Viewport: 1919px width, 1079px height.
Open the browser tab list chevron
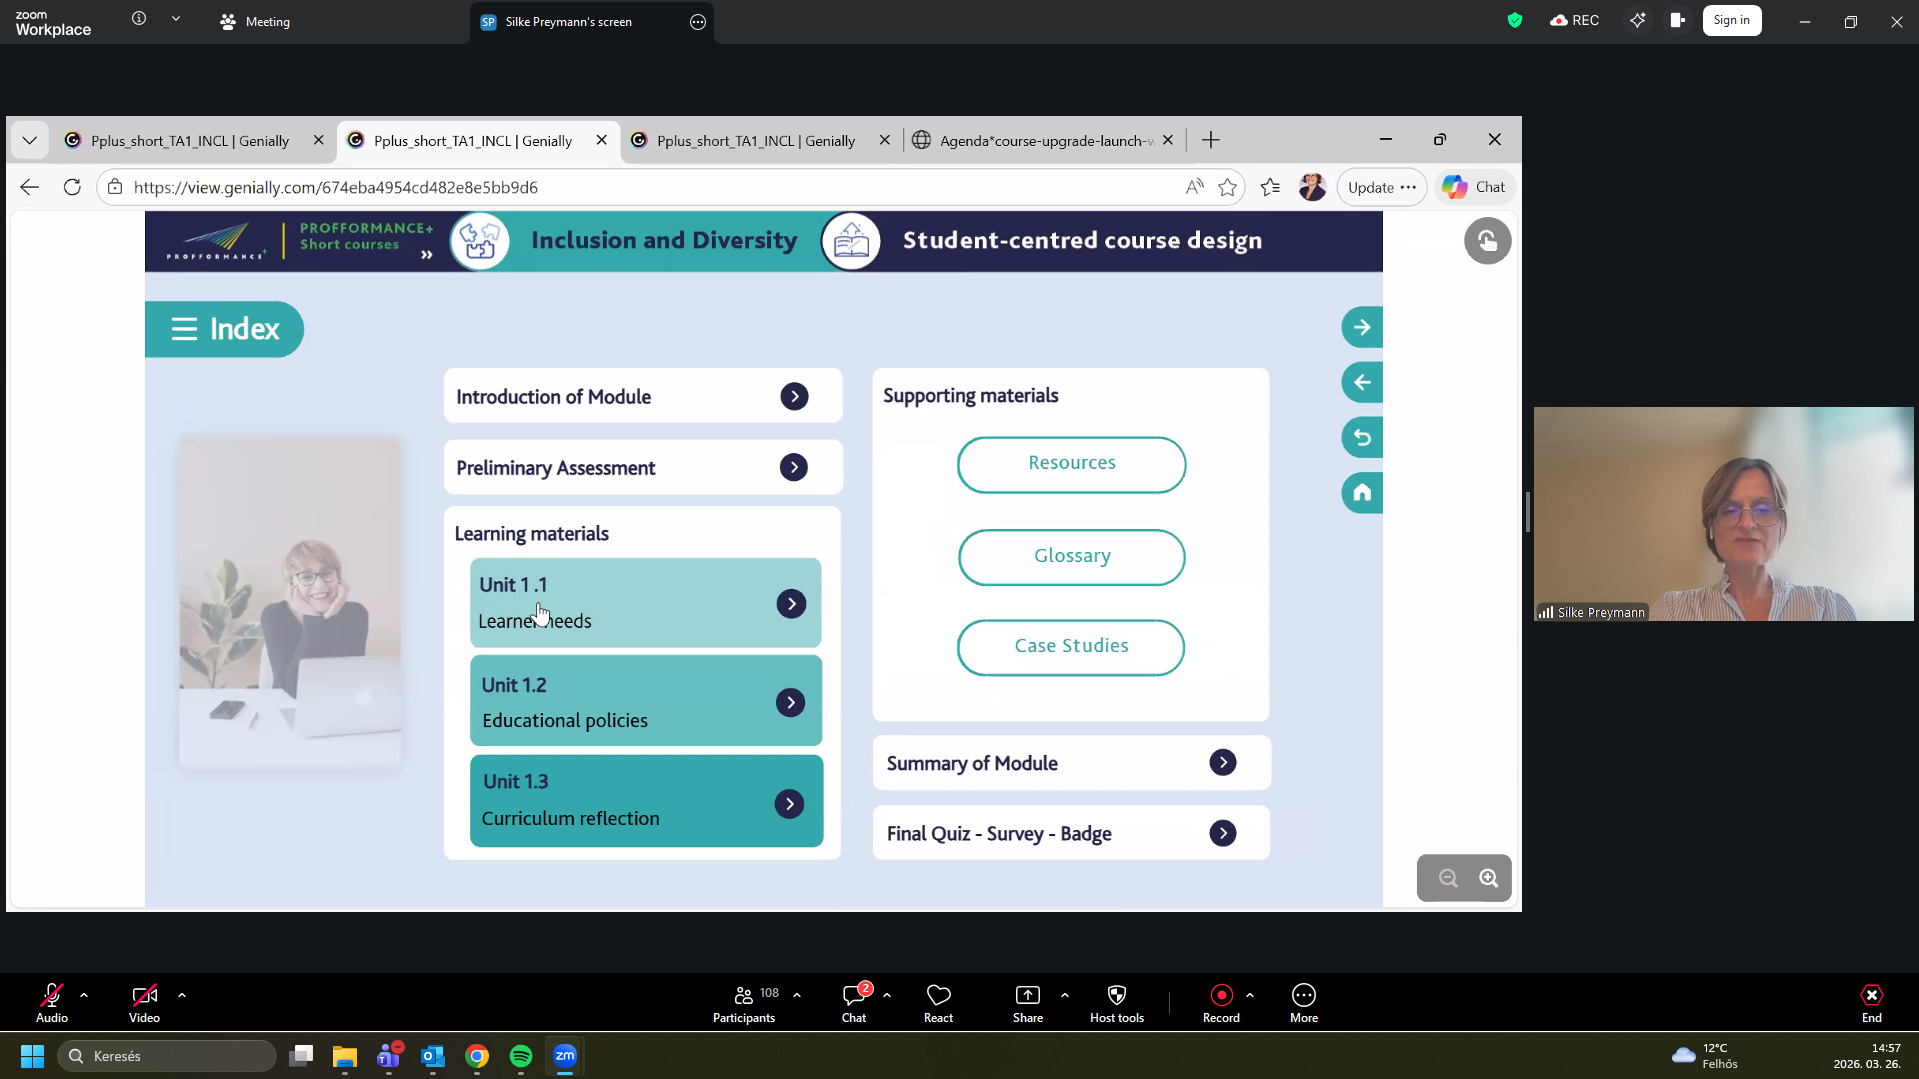[x=29, y=140]
